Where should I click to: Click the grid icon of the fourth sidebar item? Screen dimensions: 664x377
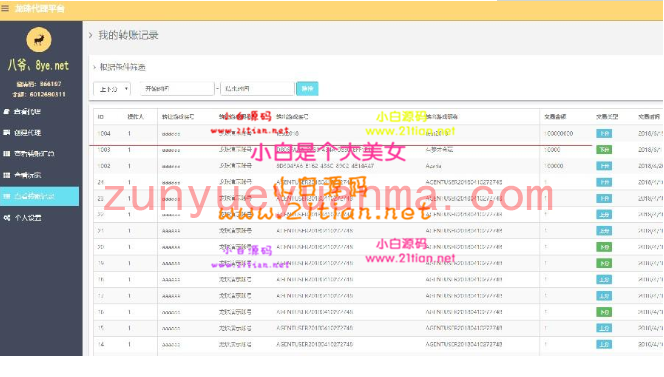[6, 175]
